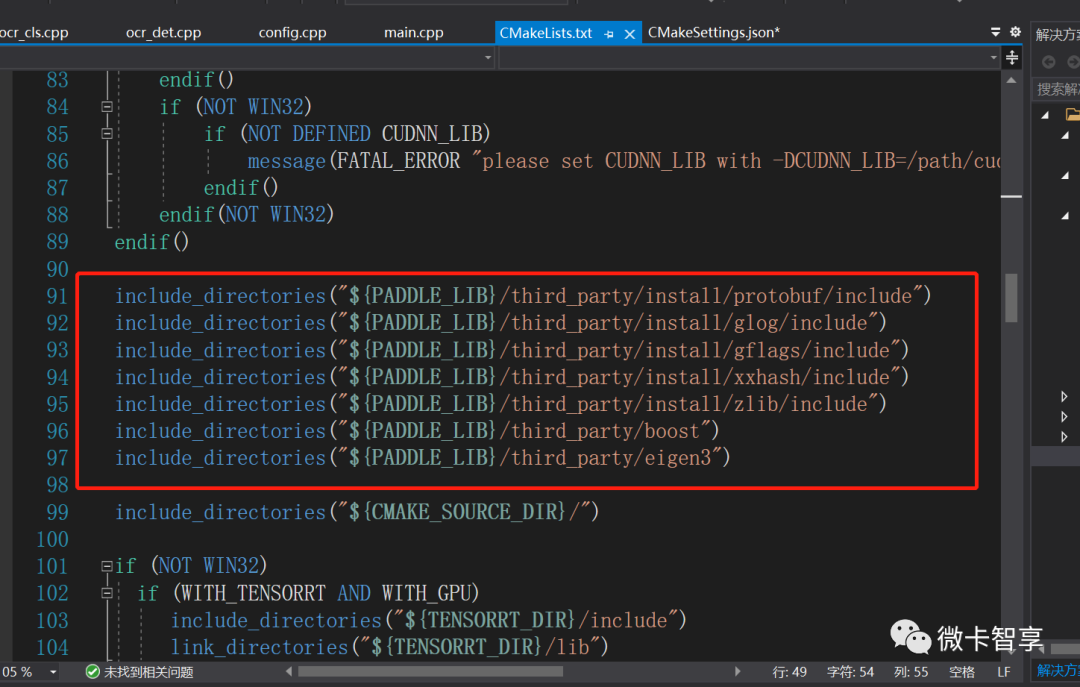Collapse the fold at line 102

coord(107,593)
